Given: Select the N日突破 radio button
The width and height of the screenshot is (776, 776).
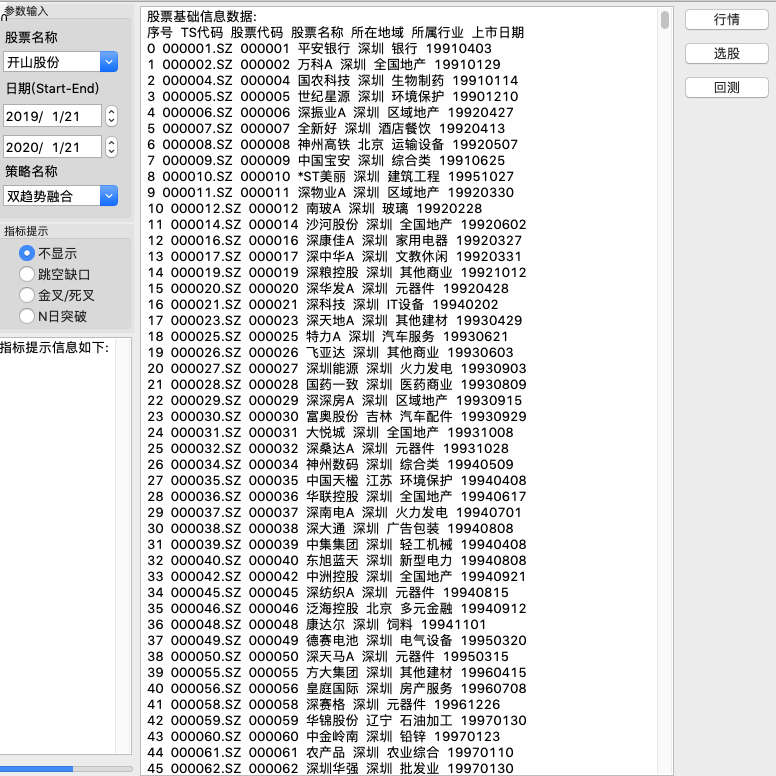Looking at the screenshot, I should point(27,316).
